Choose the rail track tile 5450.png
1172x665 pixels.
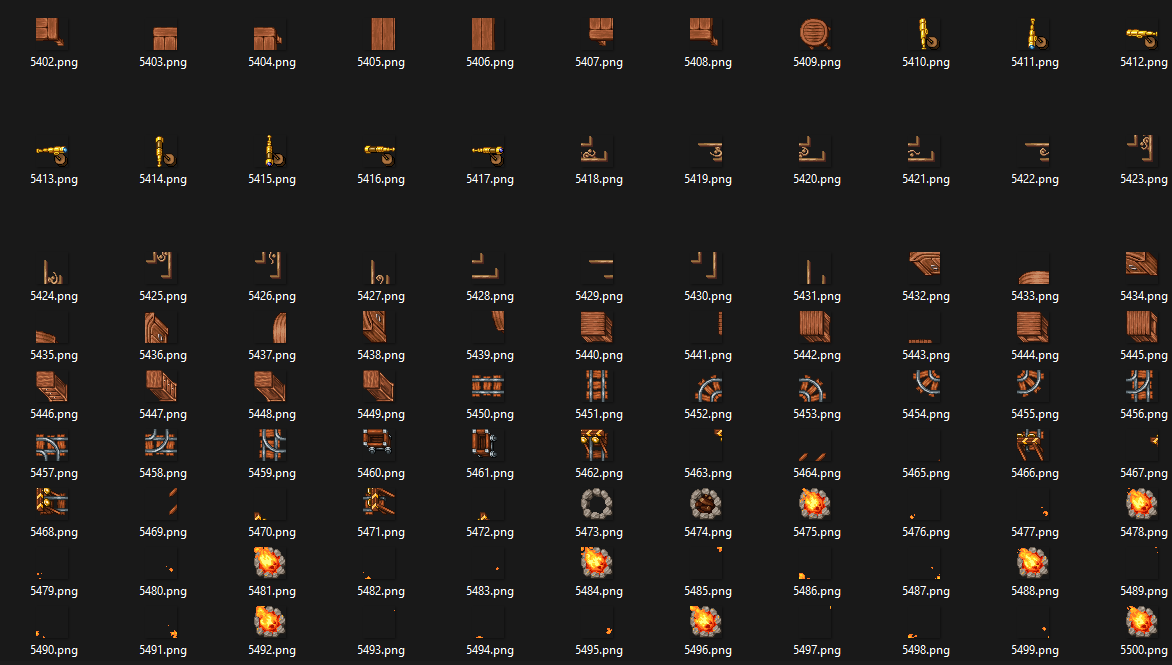click(490, 386)
